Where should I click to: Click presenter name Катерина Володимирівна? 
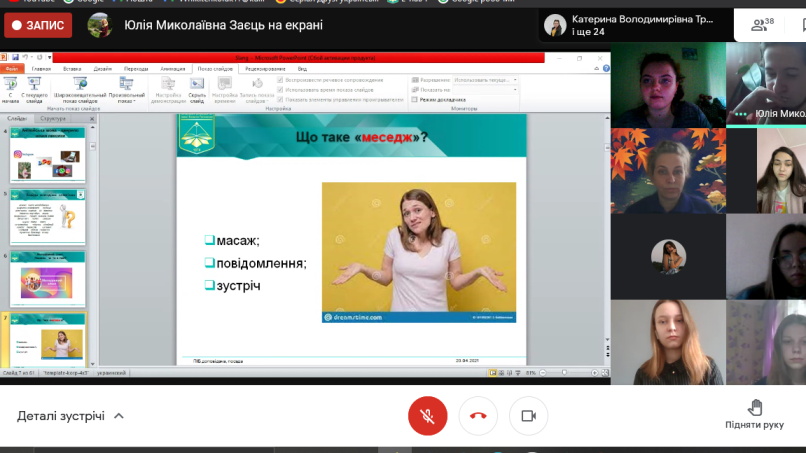(x=642, y=19)
